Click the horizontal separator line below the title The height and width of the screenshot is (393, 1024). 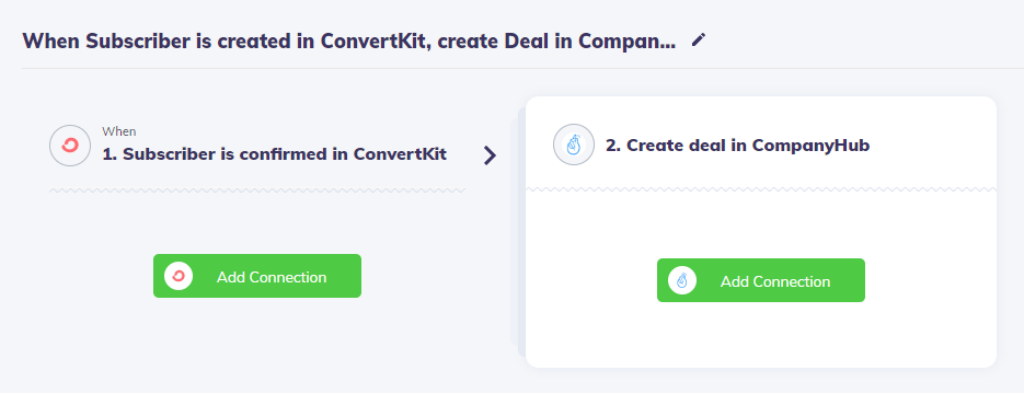[x=522, y=68]
